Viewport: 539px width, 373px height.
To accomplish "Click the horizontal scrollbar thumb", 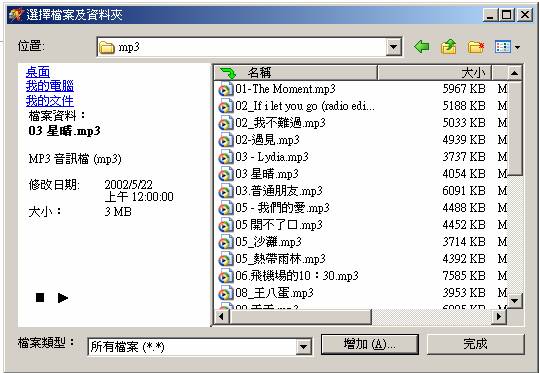I will (300, 316).
